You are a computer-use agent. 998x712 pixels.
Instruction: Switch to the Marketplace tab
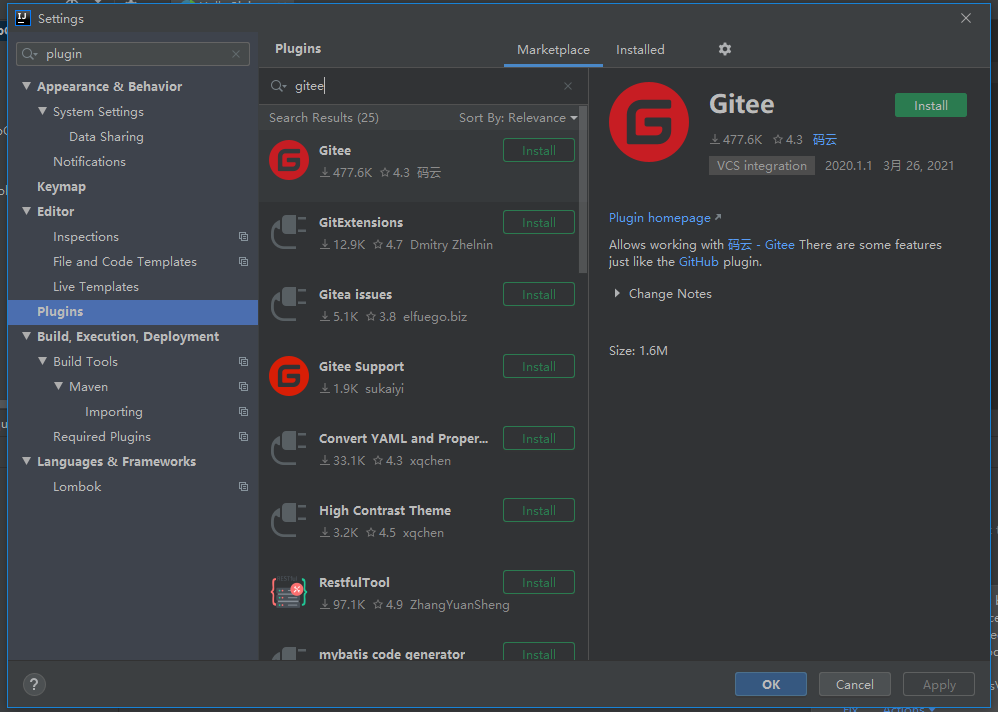pos(553,50)
